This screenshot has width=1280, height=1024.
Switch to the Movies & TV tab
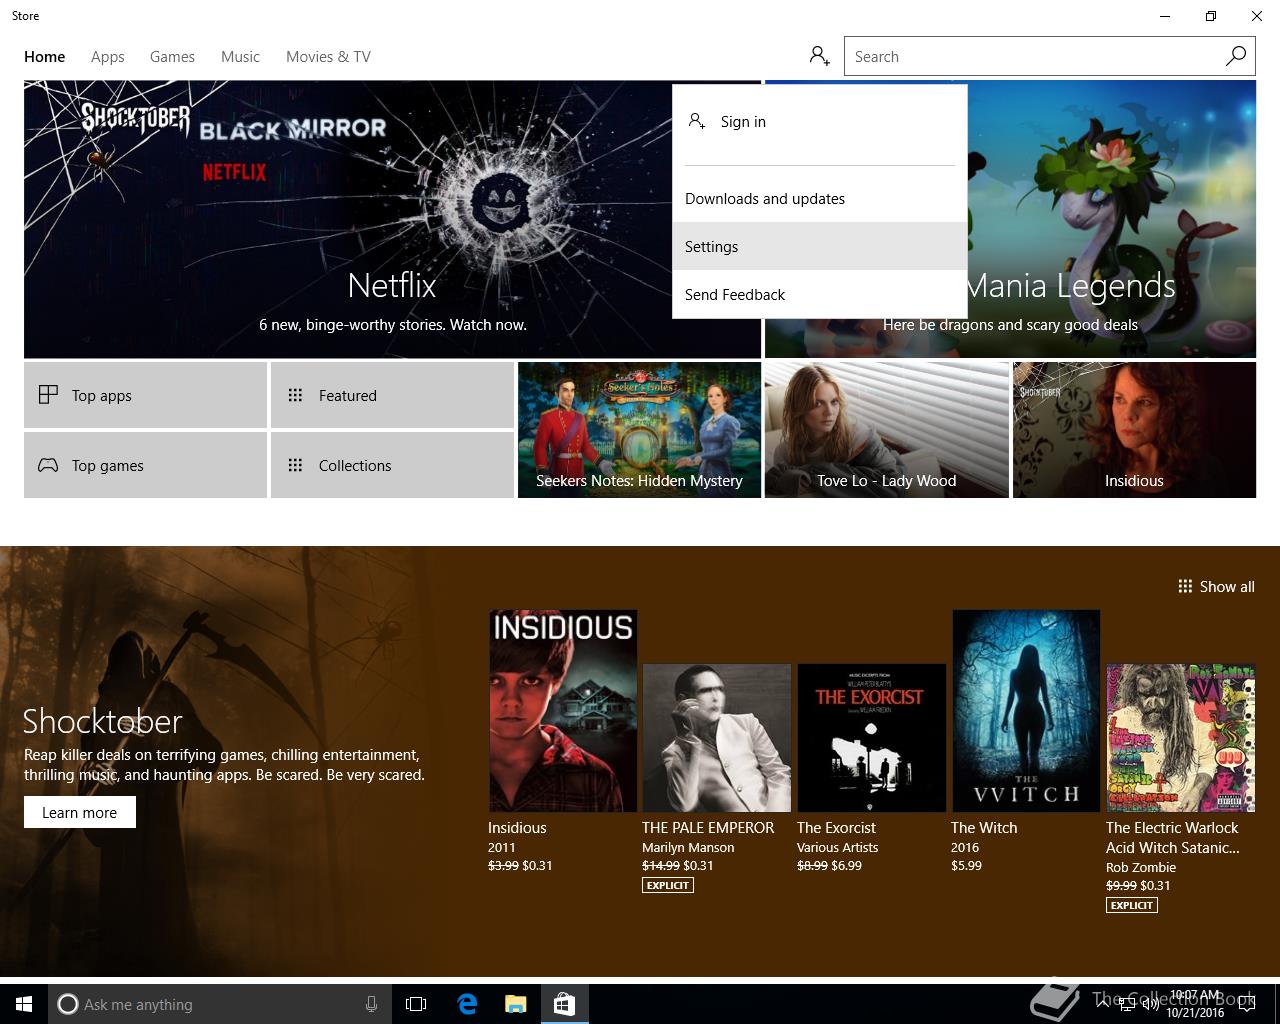[328, 57]
